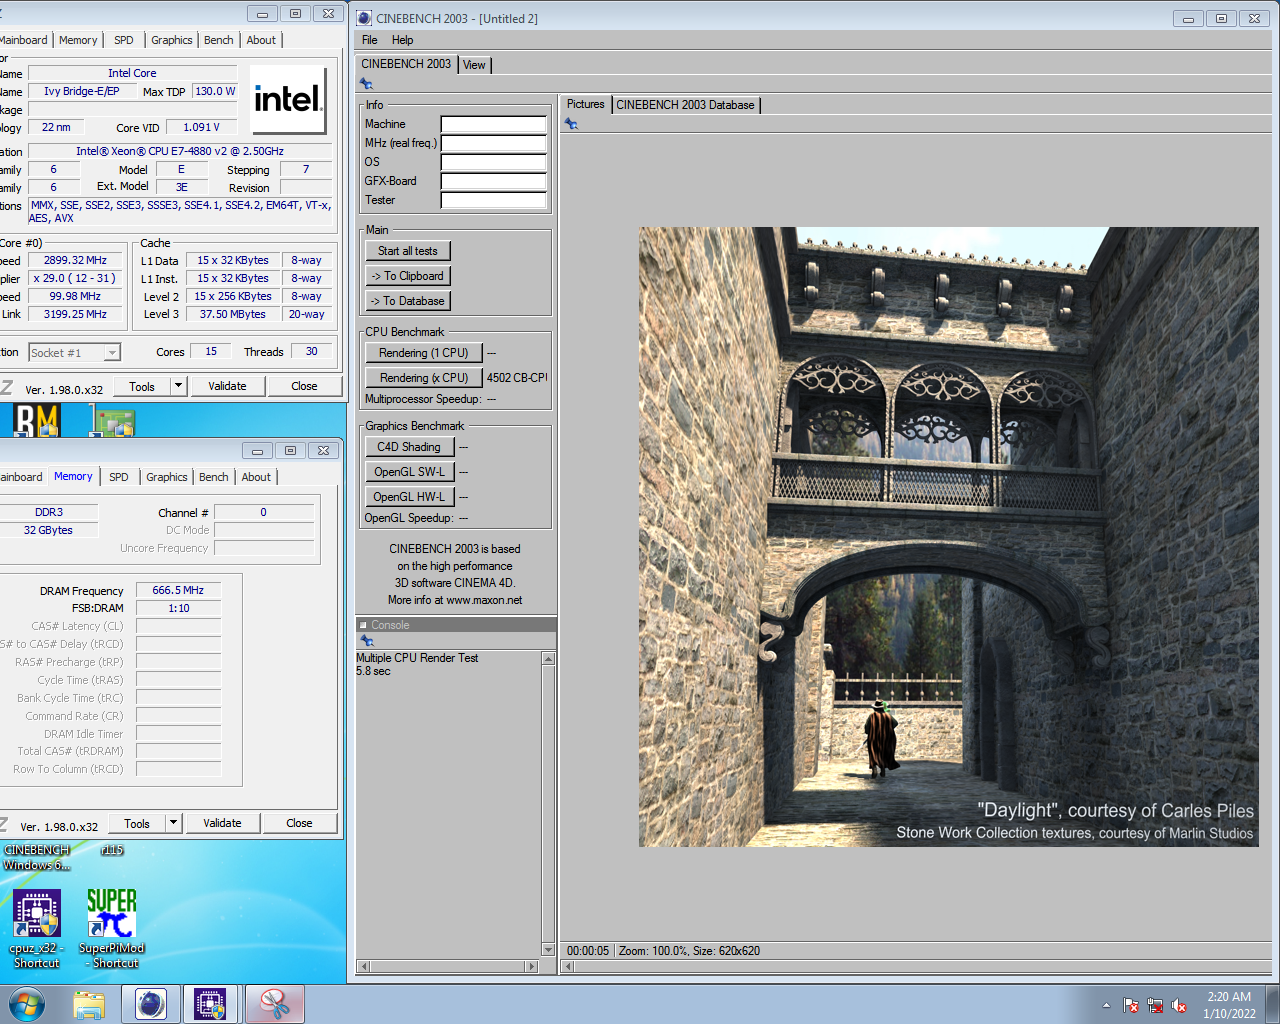
Task: Click the RM desktop icon
Action: tap(37, 420)
